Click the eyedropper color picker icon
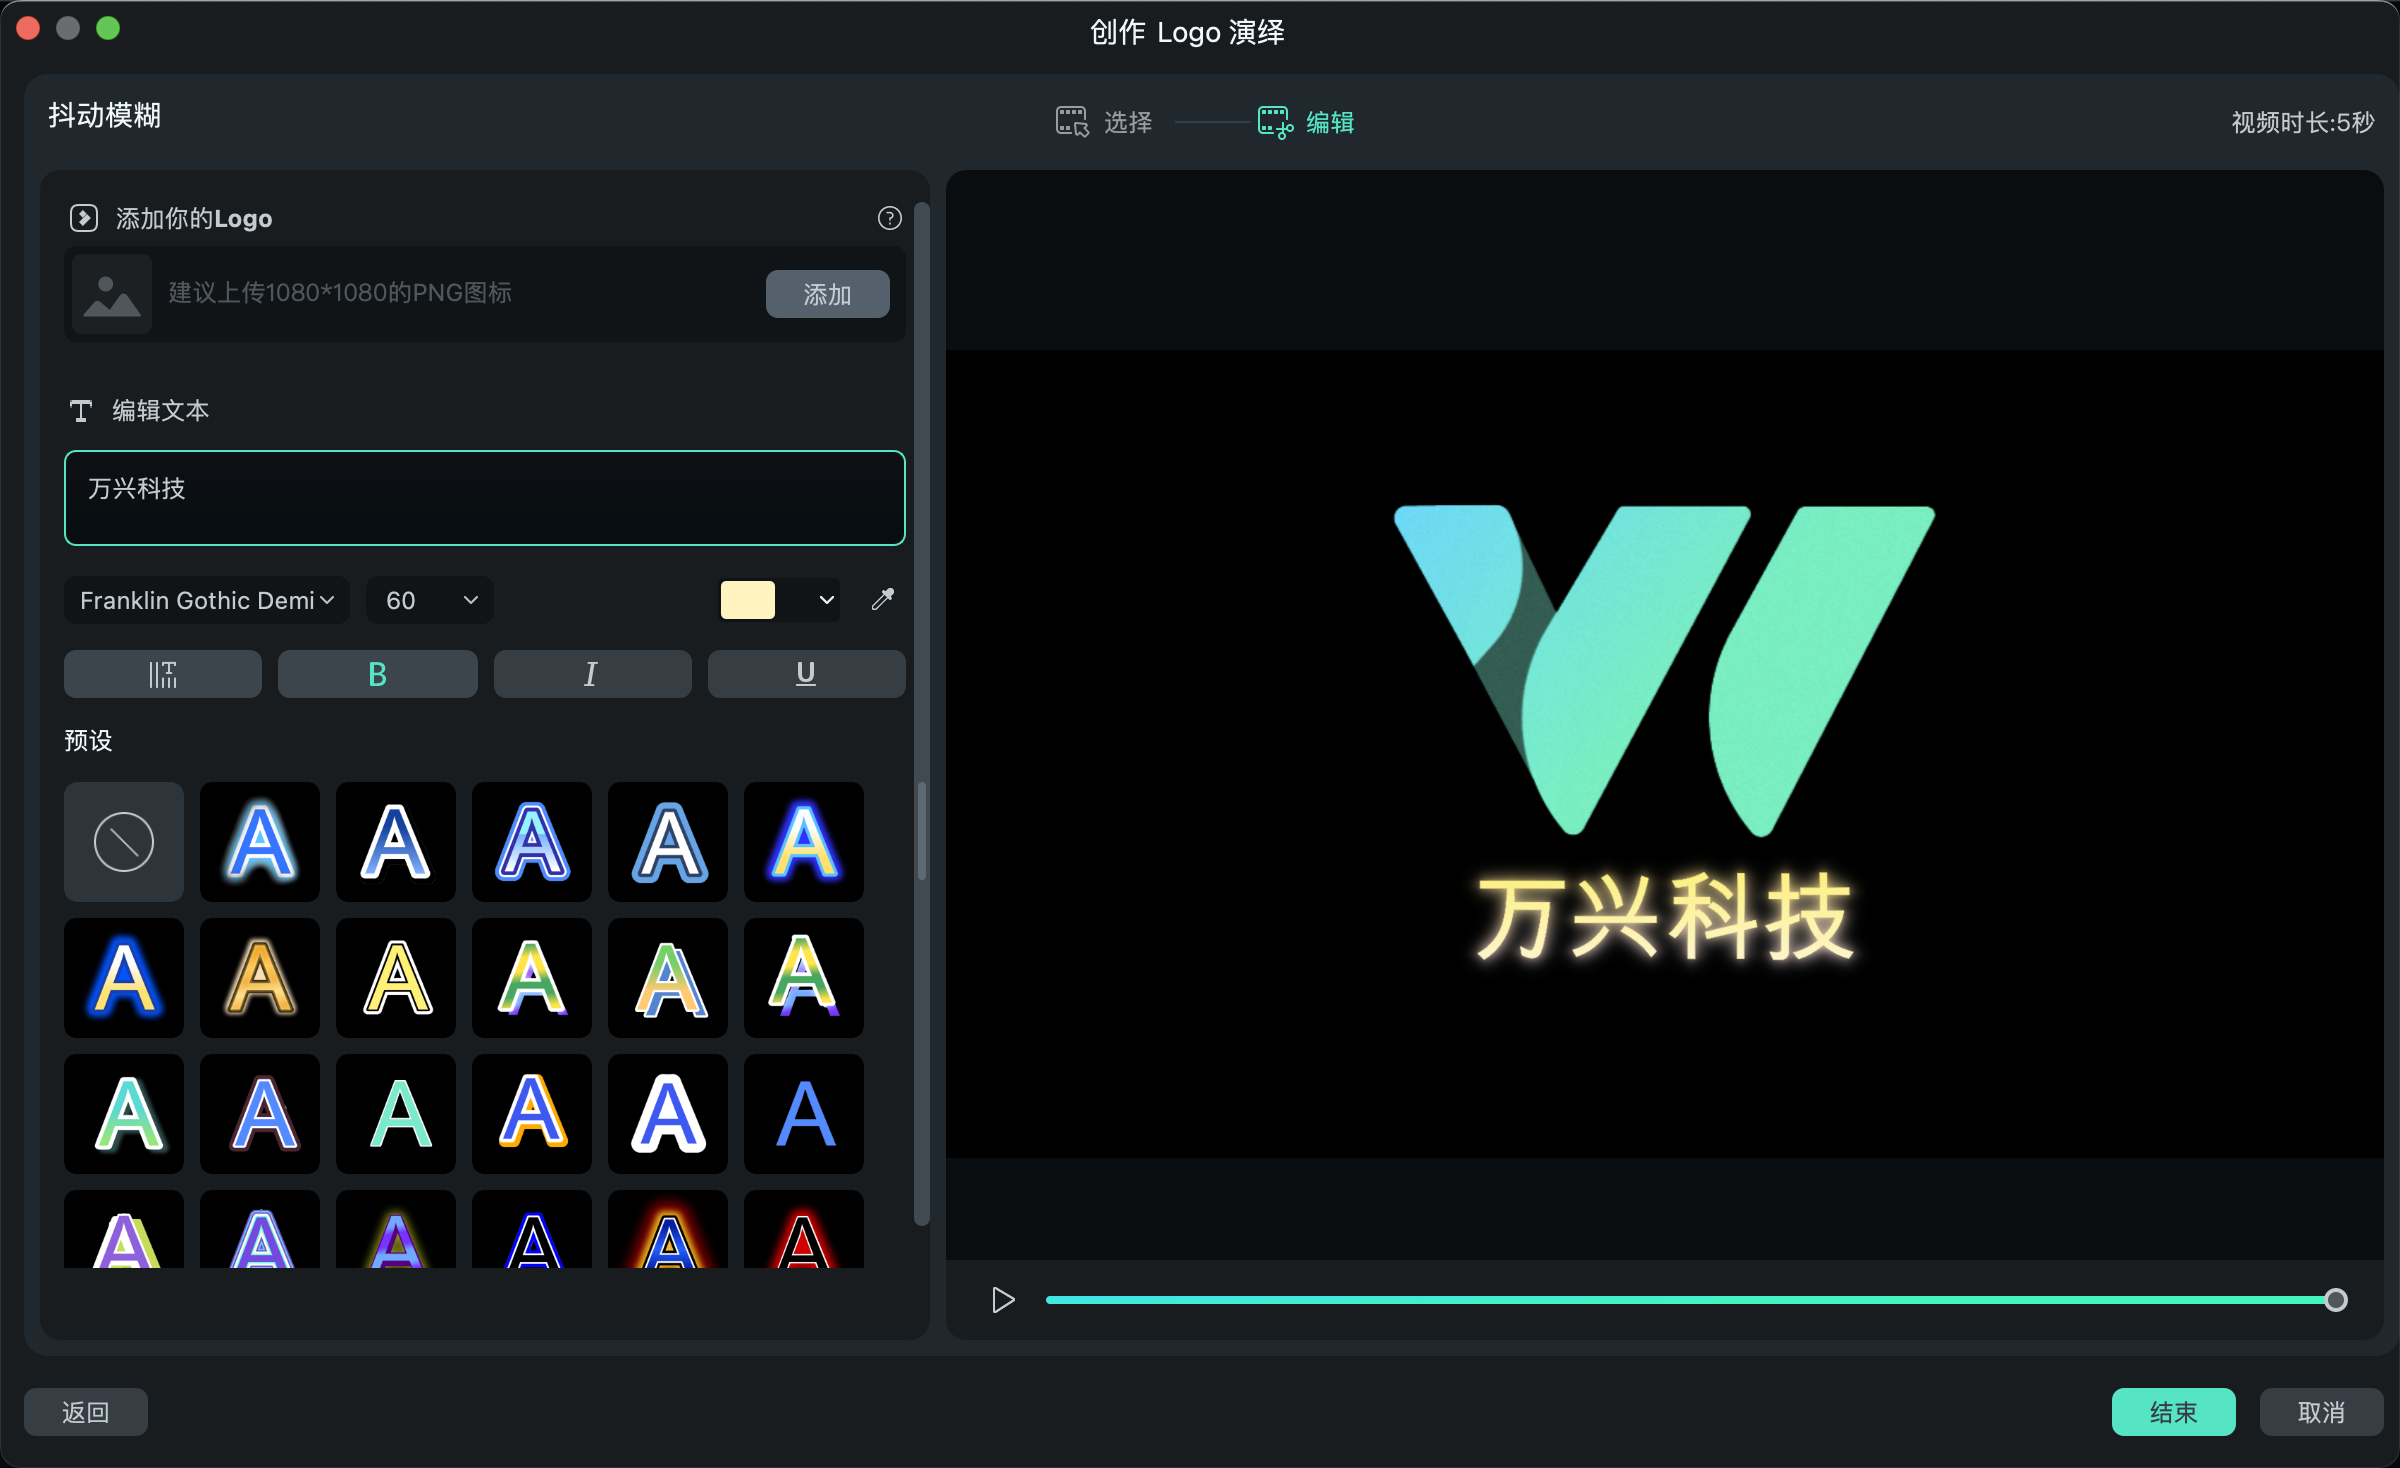Viewport: 2400px width, 1468px height. (883, 600)
